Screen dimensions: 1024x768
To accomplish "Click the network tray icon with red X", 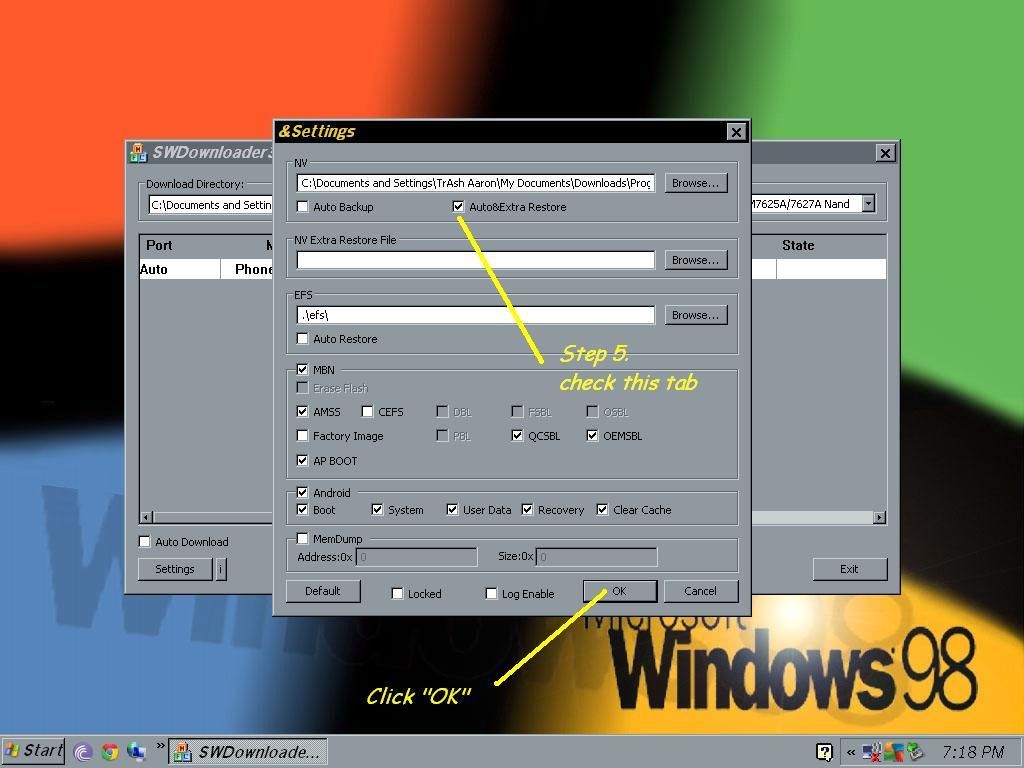I will coord(871,752).
